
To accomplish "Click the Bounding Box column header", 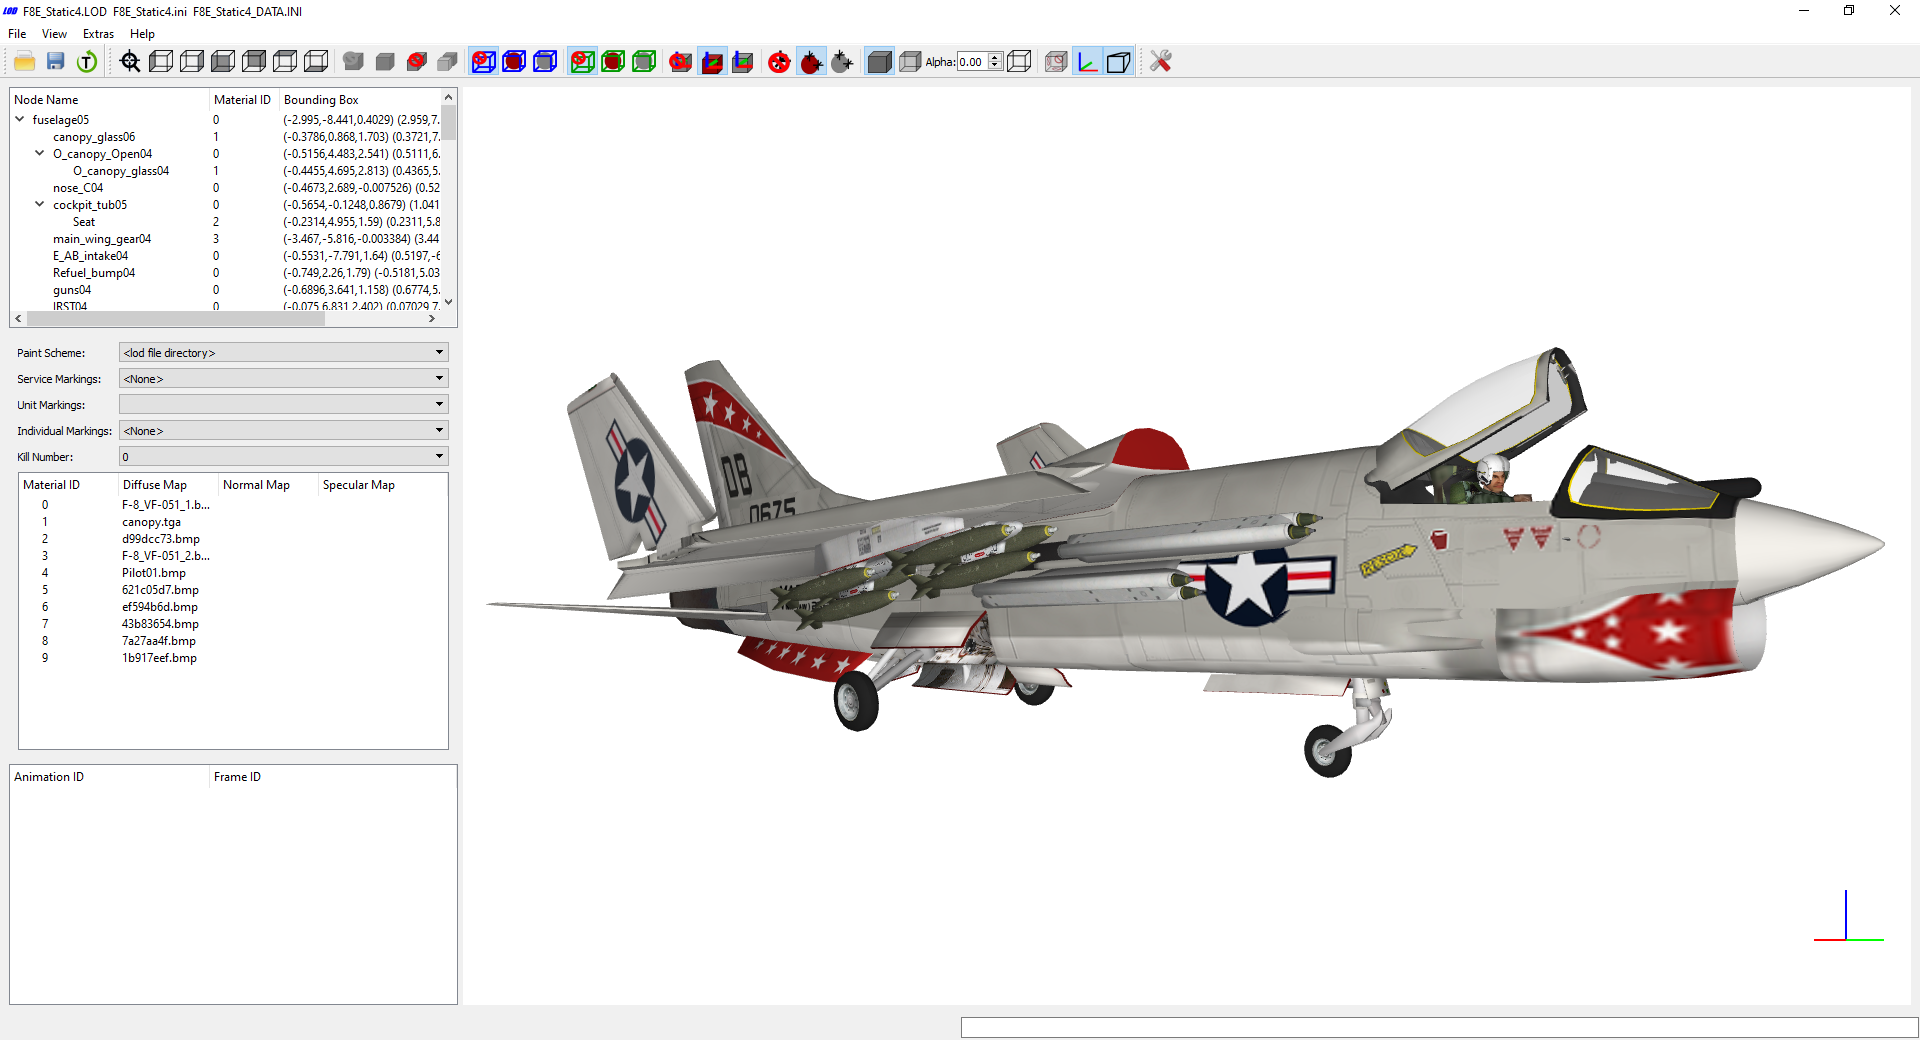I will pos(359,100).
